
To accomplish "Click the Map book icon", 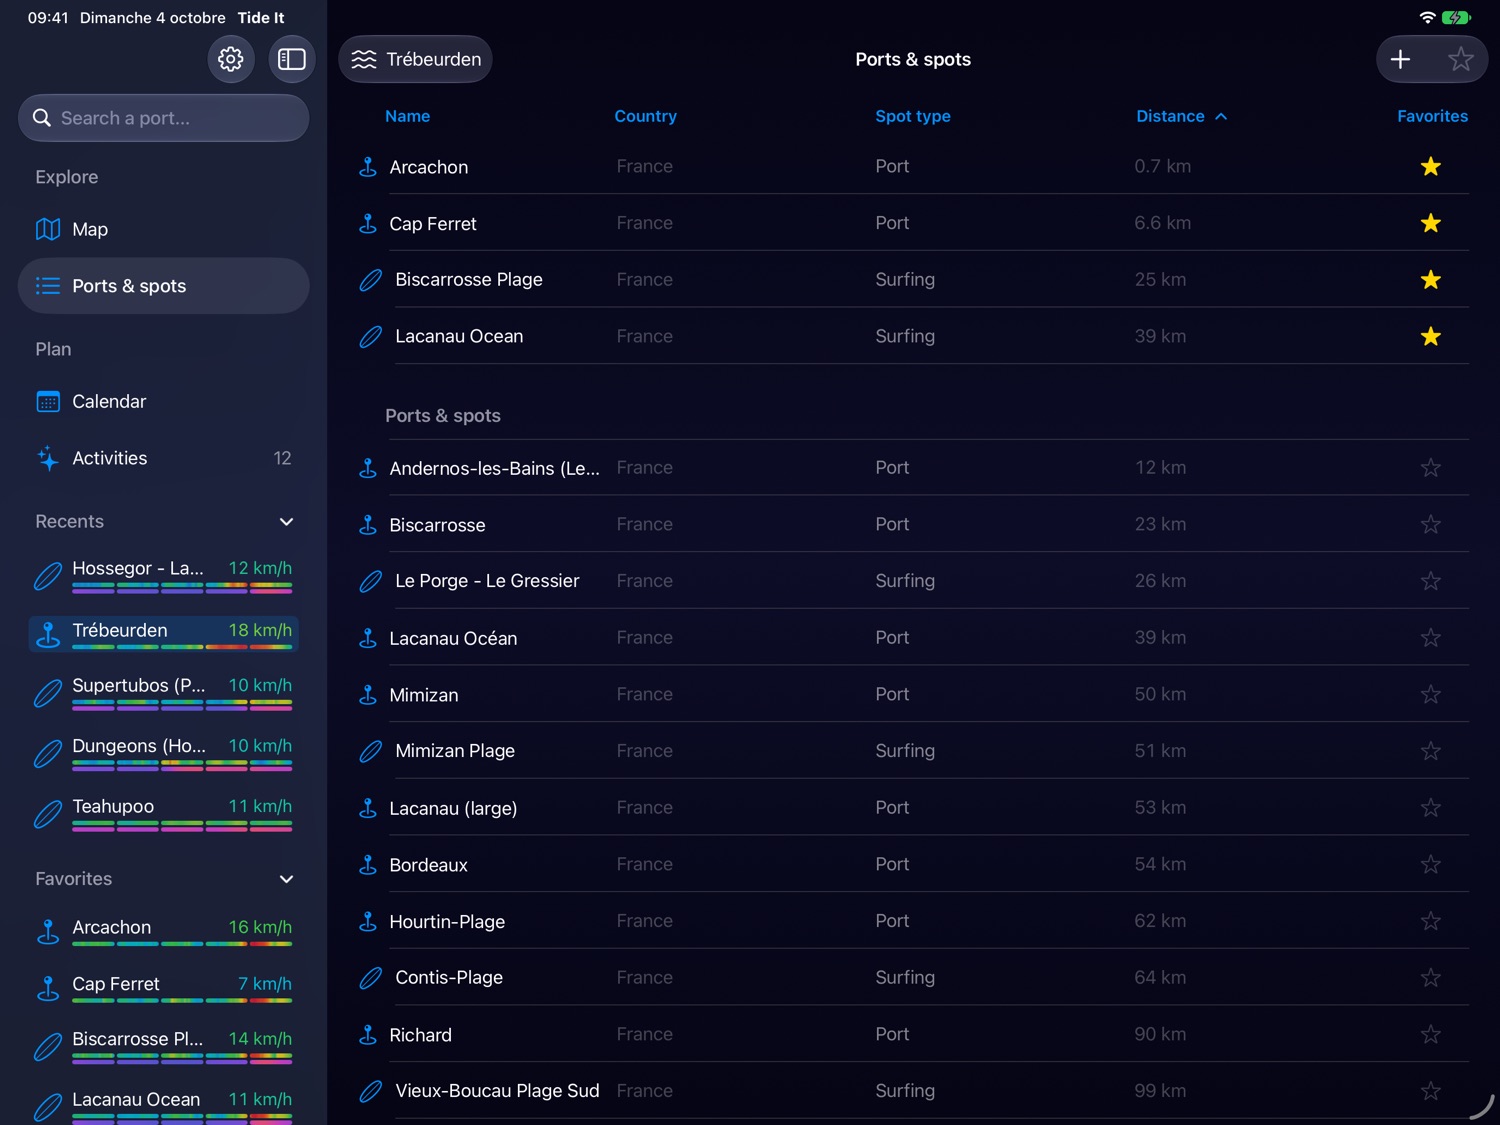I will tap(48, 229).
